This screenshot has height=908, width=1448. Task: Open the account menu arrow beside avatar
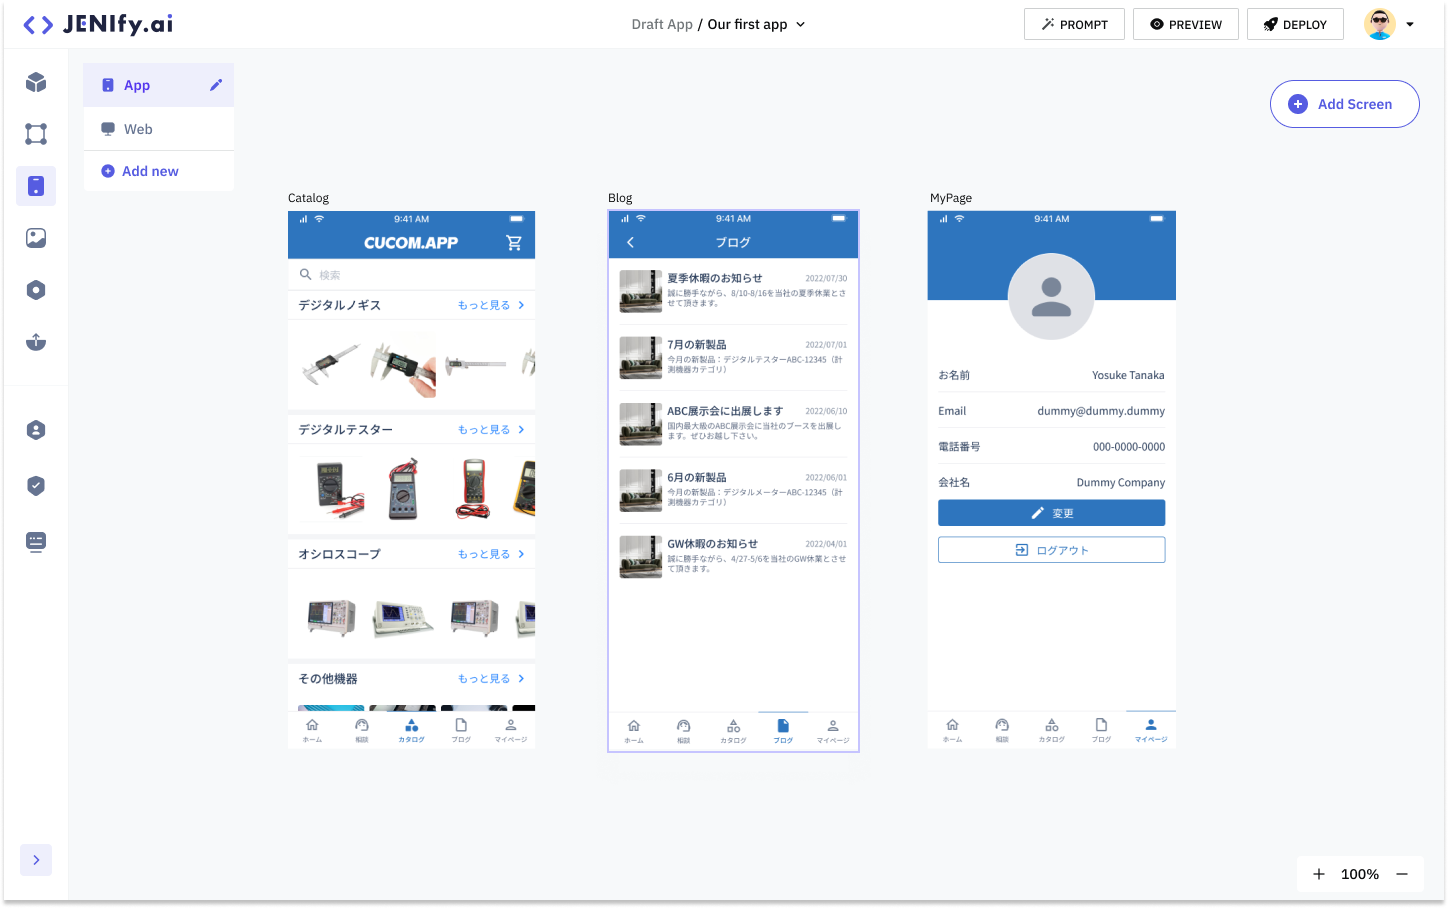pyautogui.click(x=1410, y=24)
